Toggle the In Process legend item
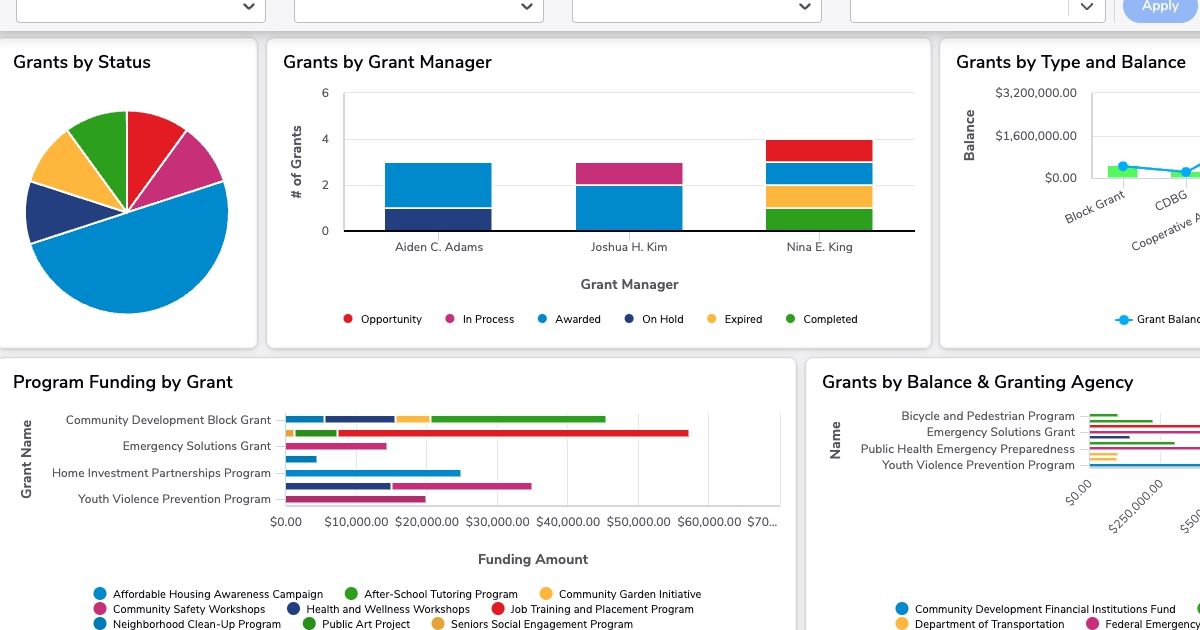Image resolution: width=1200 pixels, height=630 pixels. click(x=479, y=319)
